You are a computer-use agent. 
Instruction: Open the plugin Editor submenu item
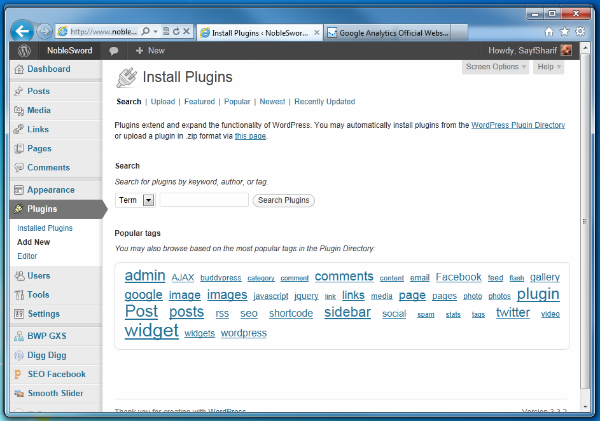27,256
